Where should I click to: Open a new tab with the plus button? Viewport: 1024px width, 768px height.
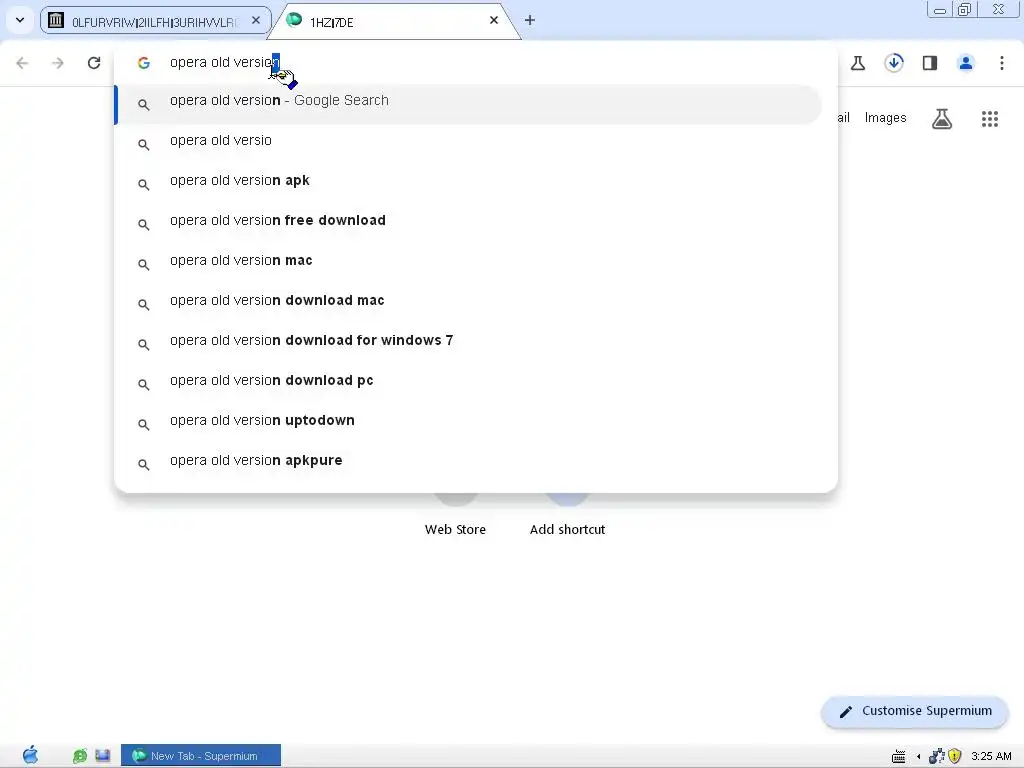click(530, 20)
